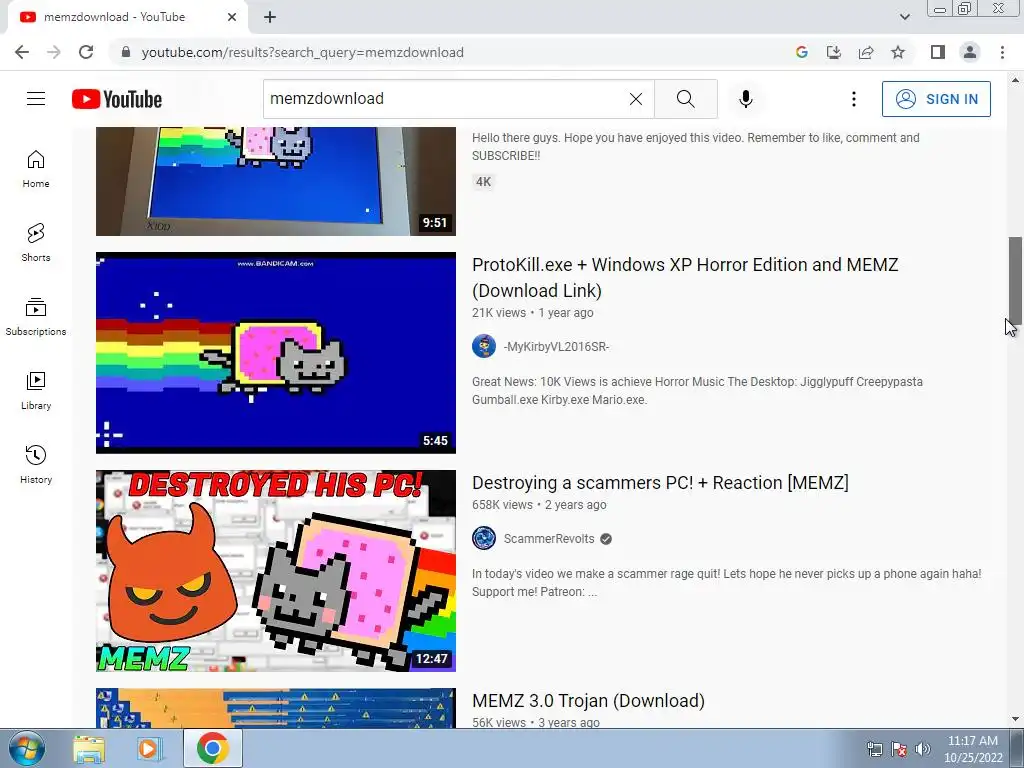
Task: Click the '658K views' text
Action: pos(502,505)
